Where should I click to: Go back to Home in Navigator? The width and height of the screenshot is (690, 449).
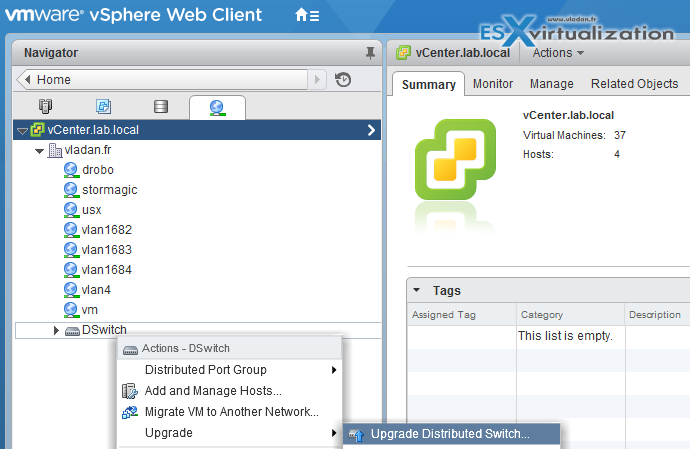(x=162, y=80)
